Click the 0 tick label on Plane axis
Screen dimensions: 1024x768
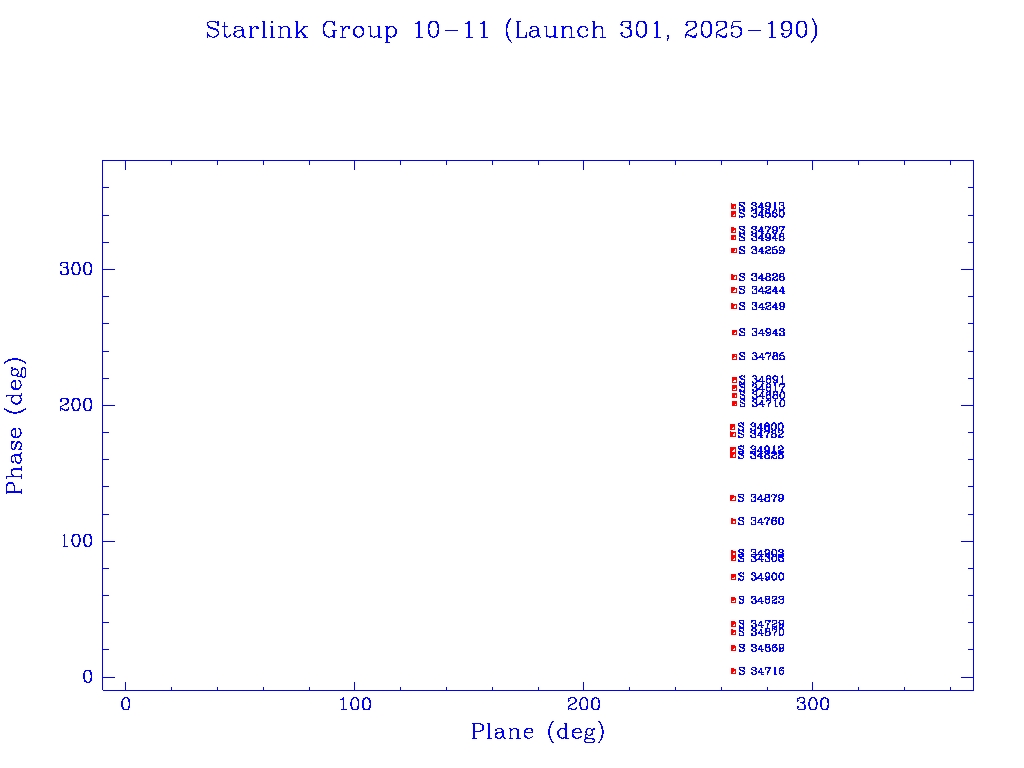tap(126, 705)
